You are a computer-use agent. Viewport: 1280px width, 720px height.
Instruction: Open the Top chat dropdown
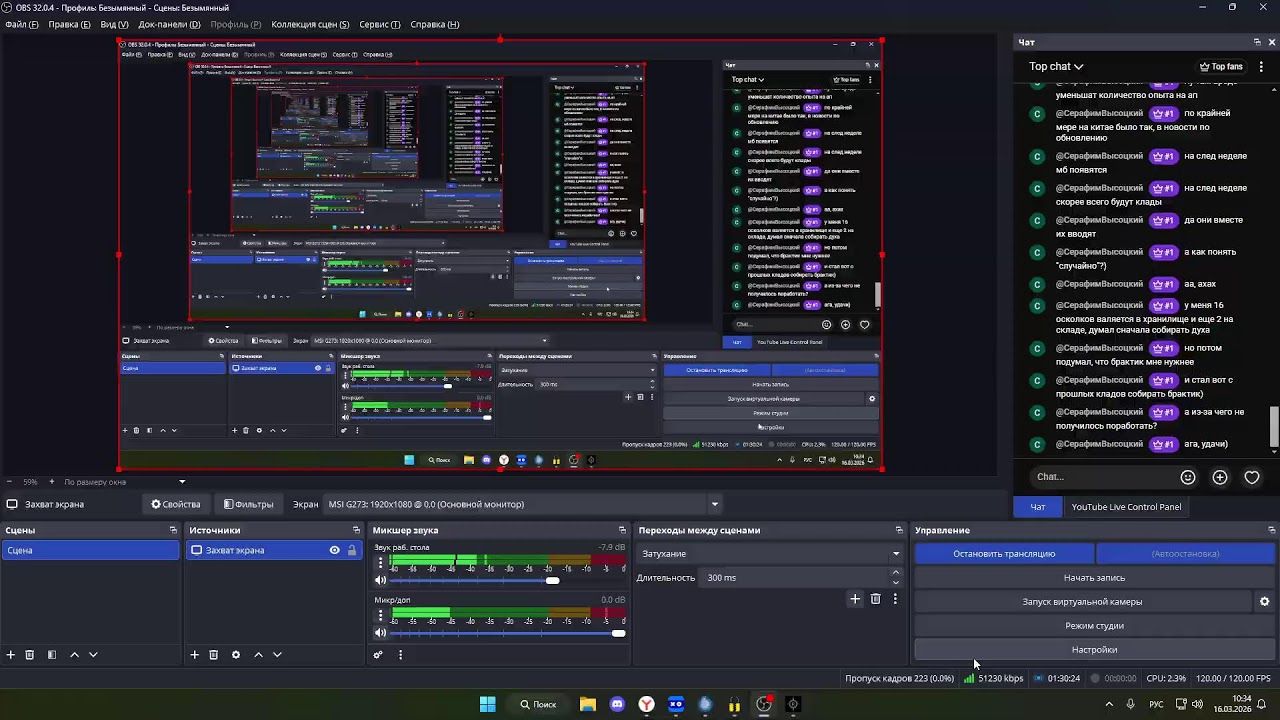[1056, 67]
